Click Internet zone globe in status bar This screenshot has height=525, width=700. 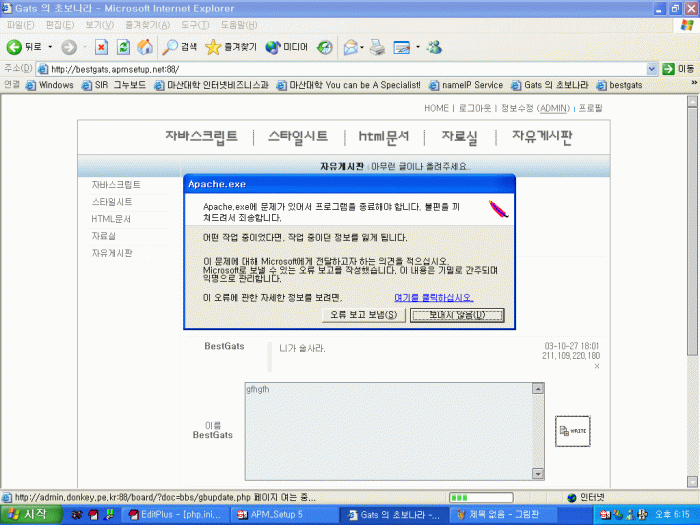[572, 497]
